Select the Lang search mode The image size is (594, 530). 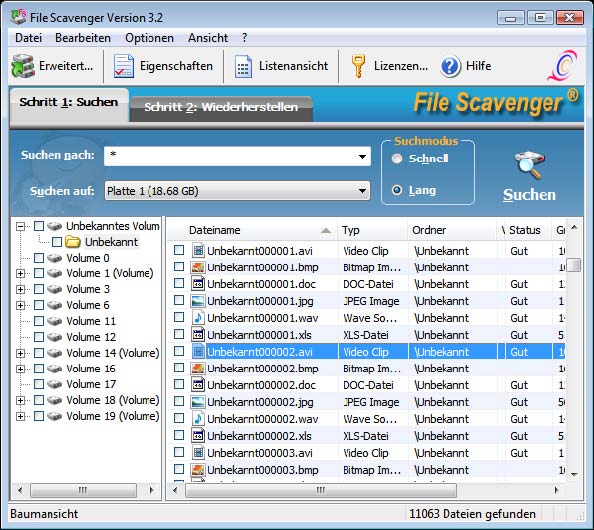[x=397, y=190]
